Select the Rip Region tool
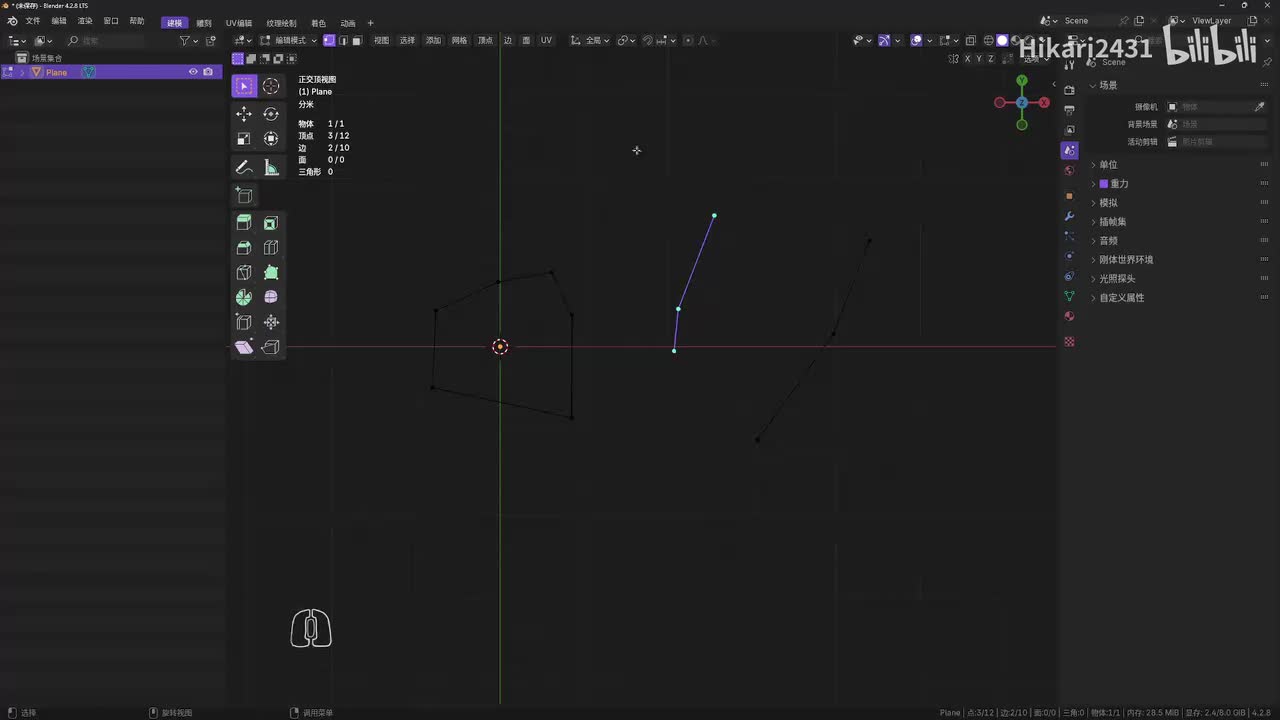Screen dimensions: 1280x720 271,347
